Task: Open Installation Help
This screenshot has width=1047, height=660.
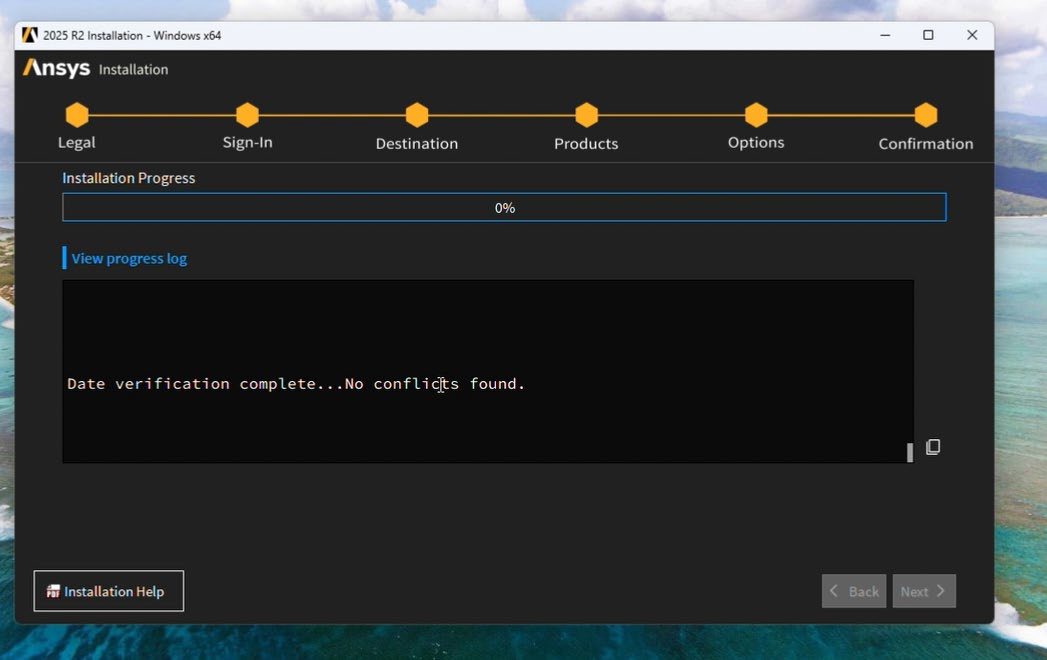Action: tap(109, 591)
